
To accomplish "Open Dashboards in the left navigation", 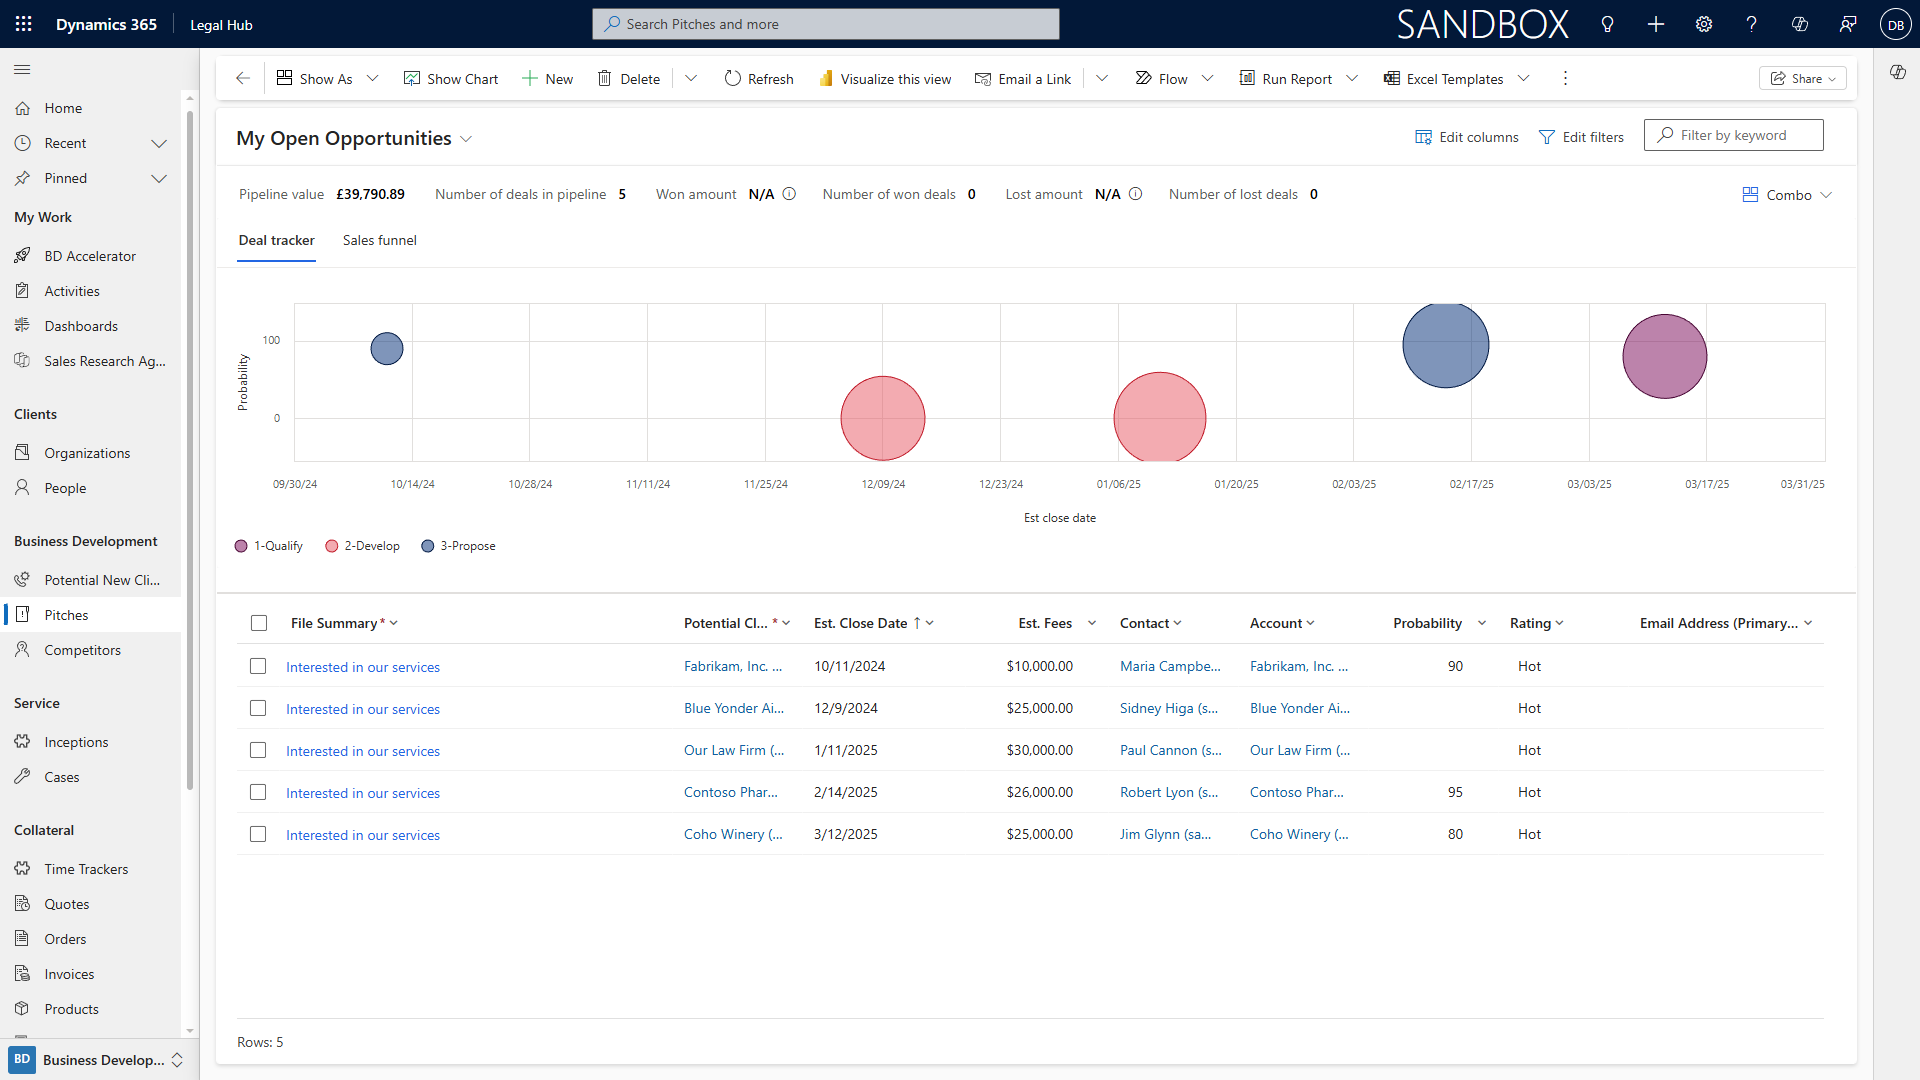I will pos(81,326).
